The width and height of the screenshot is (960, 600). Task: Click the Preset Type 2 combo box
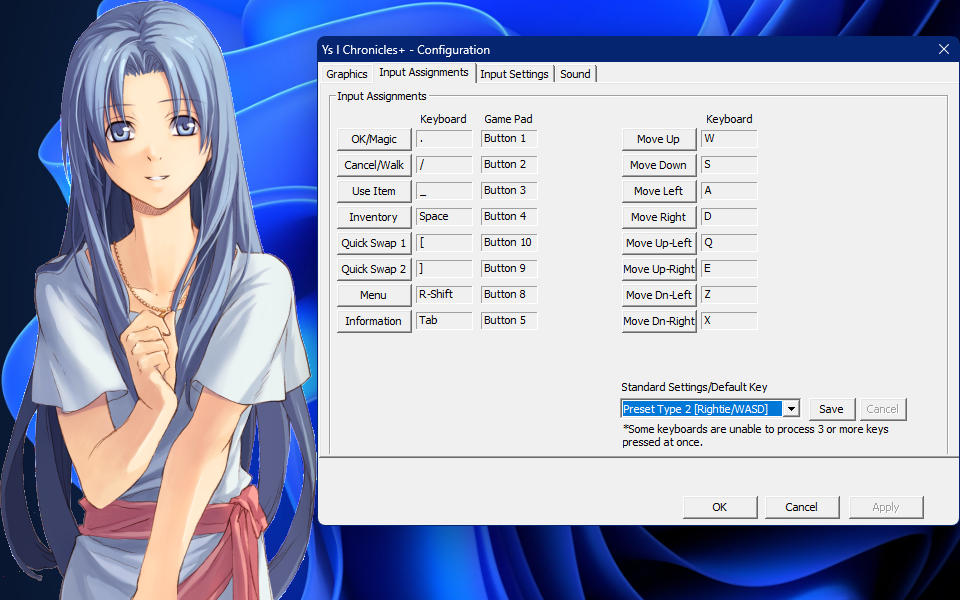(701, 409)
